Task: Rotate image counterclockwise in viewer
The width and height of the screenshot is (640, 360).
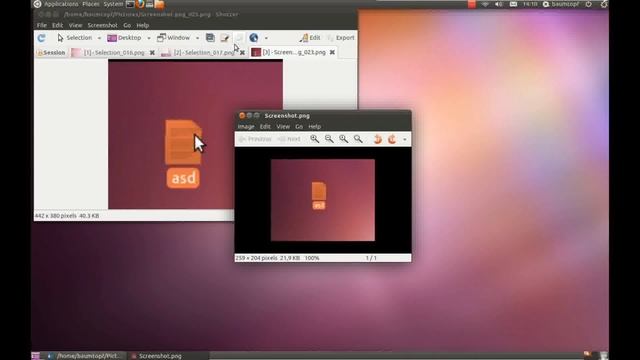Action: pos(378,139)
